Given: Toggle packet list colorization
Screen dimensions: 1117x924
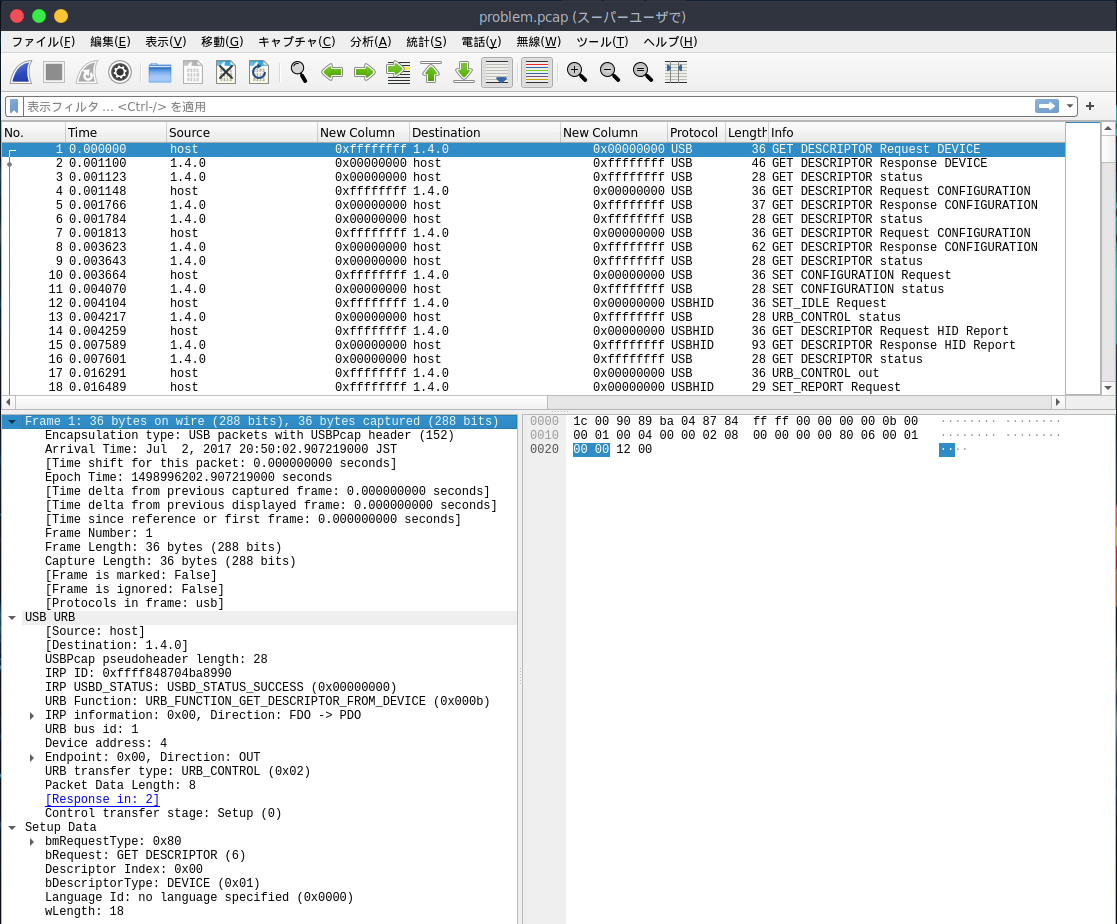Looking at the screenshot, I should click(537, 72).
